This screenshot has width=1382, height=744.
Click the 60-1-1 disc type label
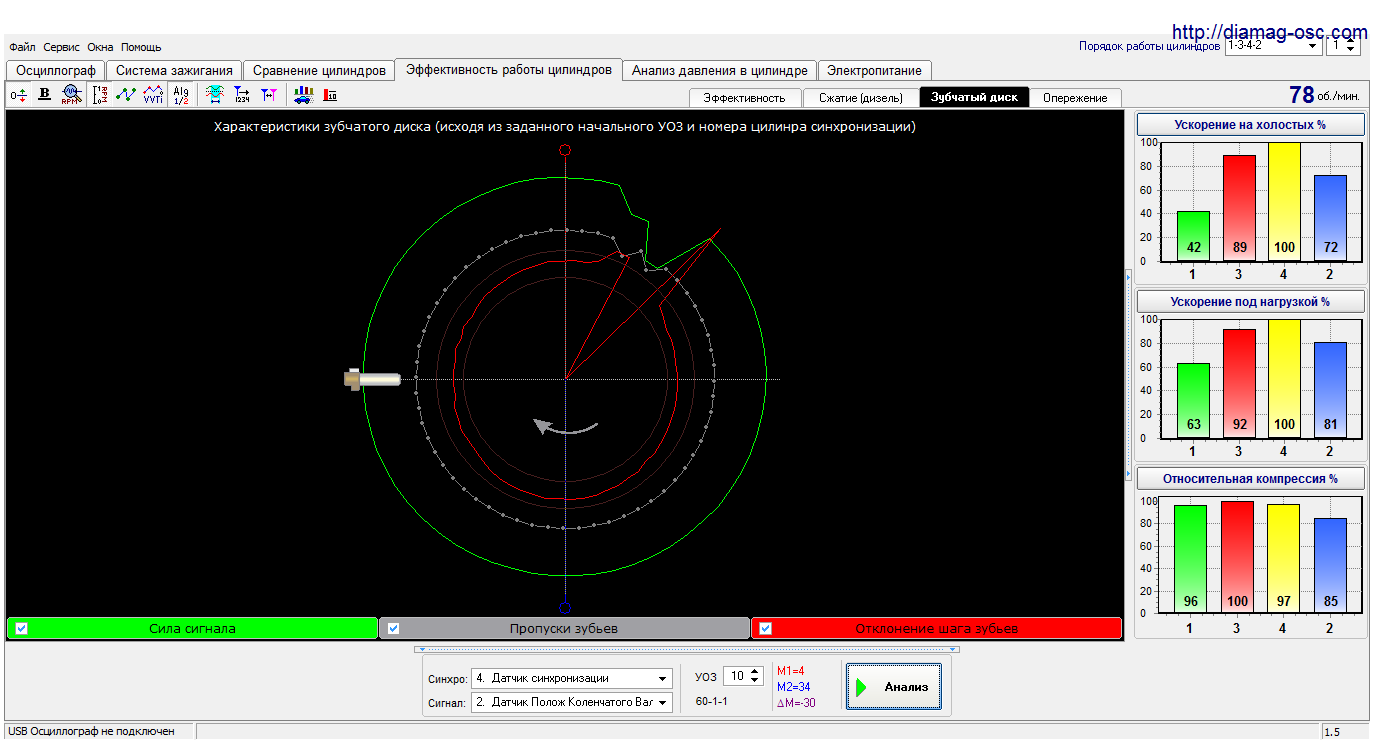click(712, 702)
